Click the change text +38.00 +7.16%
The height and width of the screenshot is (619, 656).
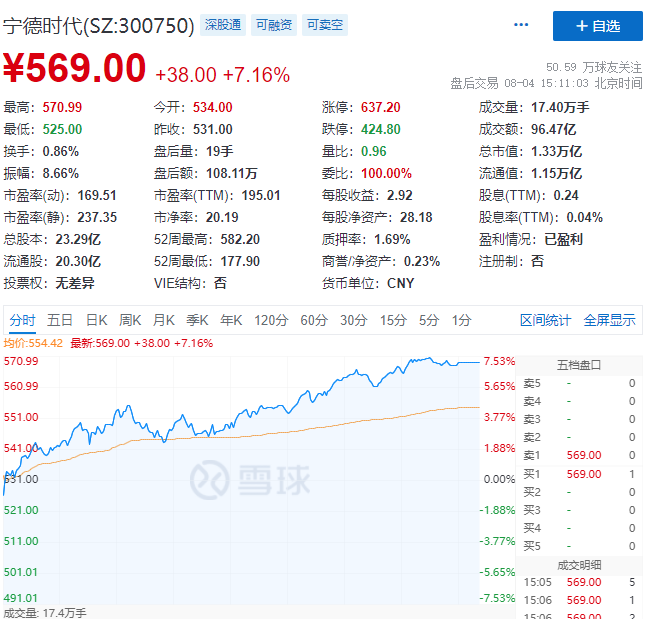[x=222, y=75]
